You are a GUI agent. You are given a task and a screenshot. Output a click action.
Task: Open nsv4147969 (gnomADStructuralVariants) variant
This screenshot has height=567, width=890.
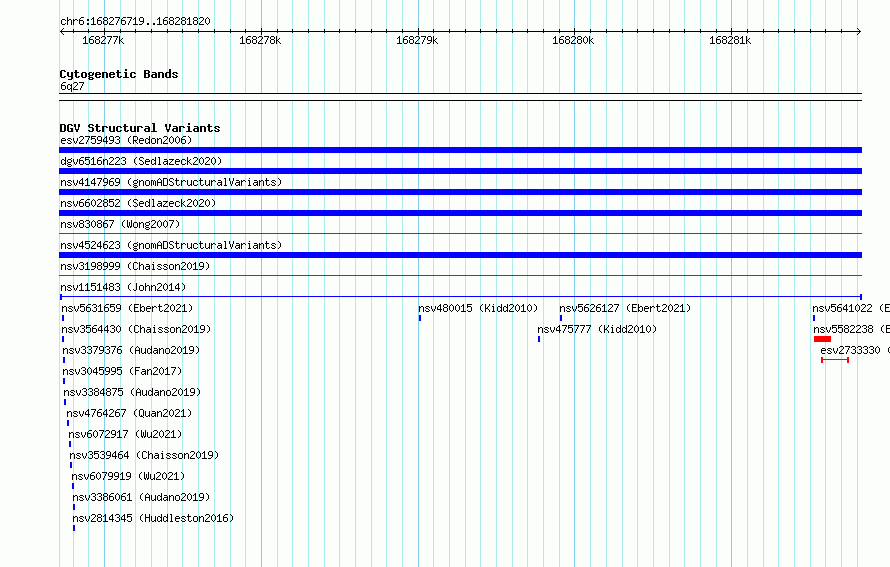click(x=171, y=182)
